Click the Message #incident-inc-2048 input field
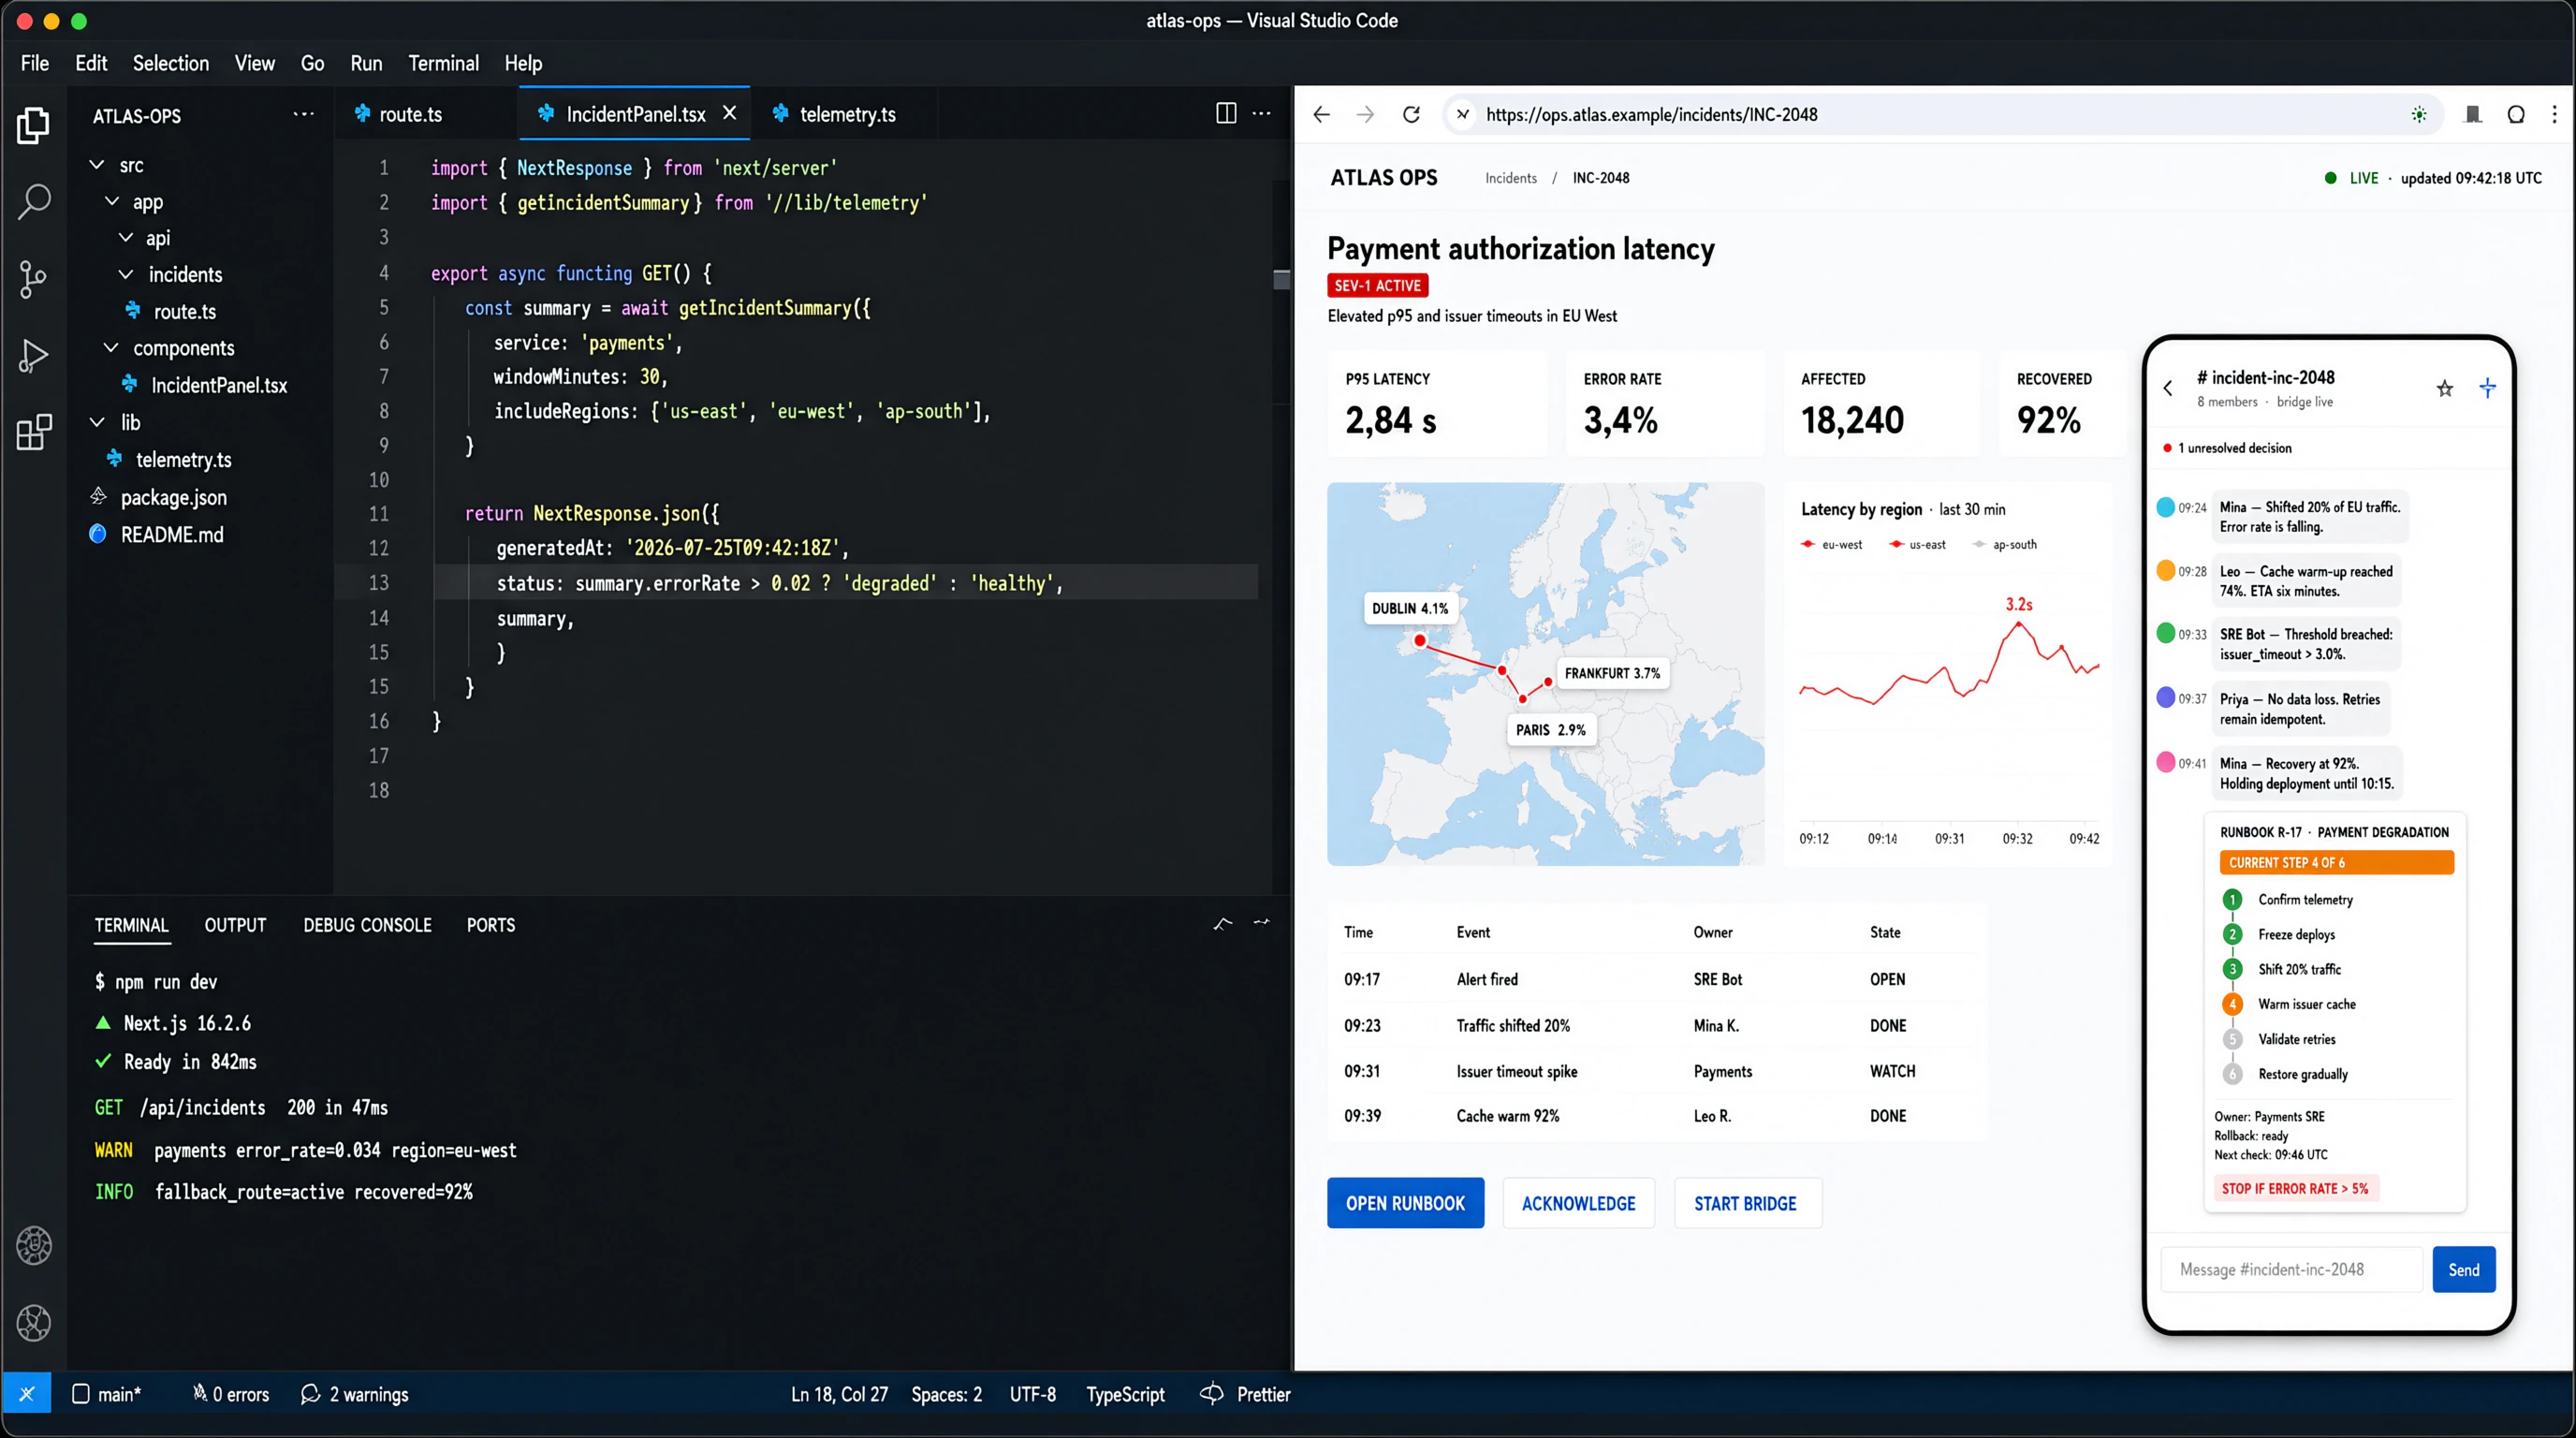Screen dimensions: 2576x1438 pyautogui.click(x=2292, y=1269)
